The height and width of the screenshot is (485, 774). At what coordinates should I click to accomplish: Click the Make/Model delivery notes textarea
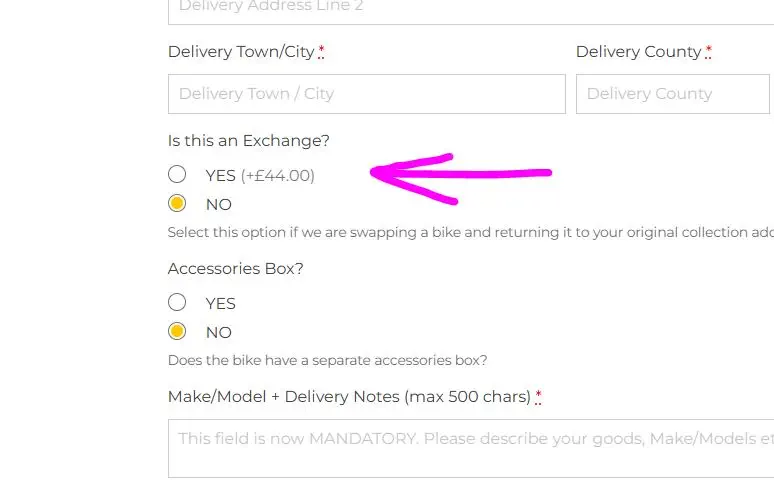[x=470, y=447]
